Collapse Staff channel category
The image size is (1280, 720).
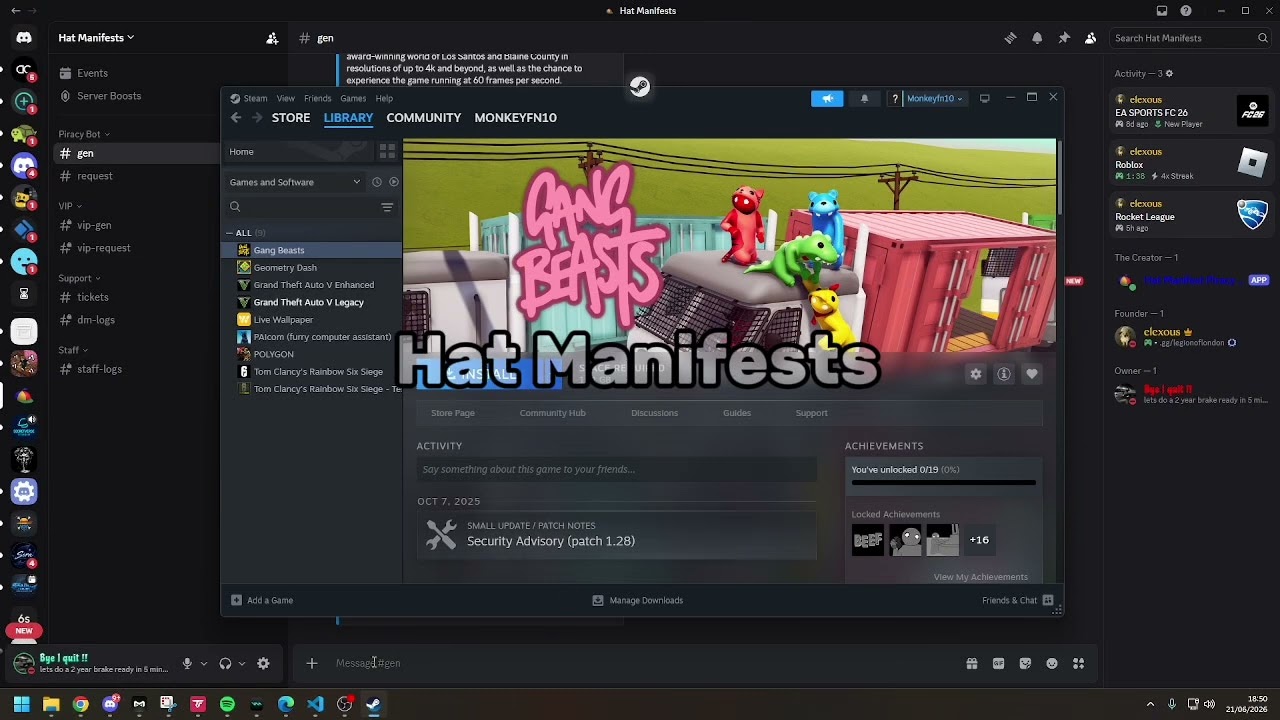[73, 350]
